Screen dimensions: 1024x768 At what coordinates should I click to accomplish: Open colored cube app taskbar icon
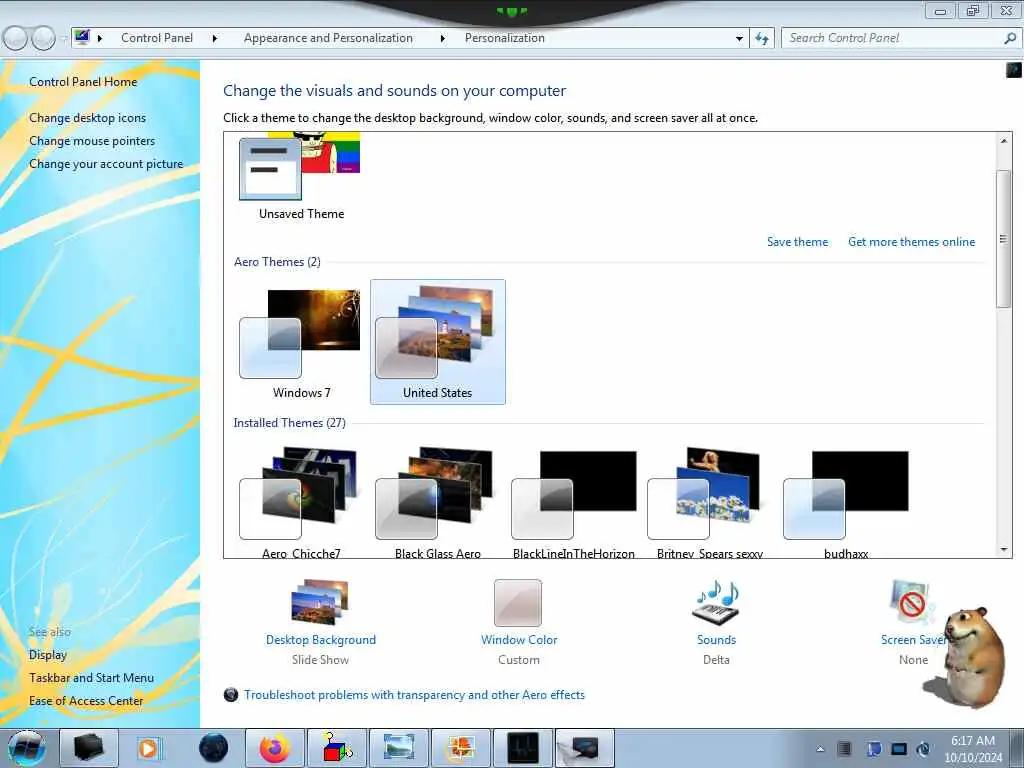(336, 748)
